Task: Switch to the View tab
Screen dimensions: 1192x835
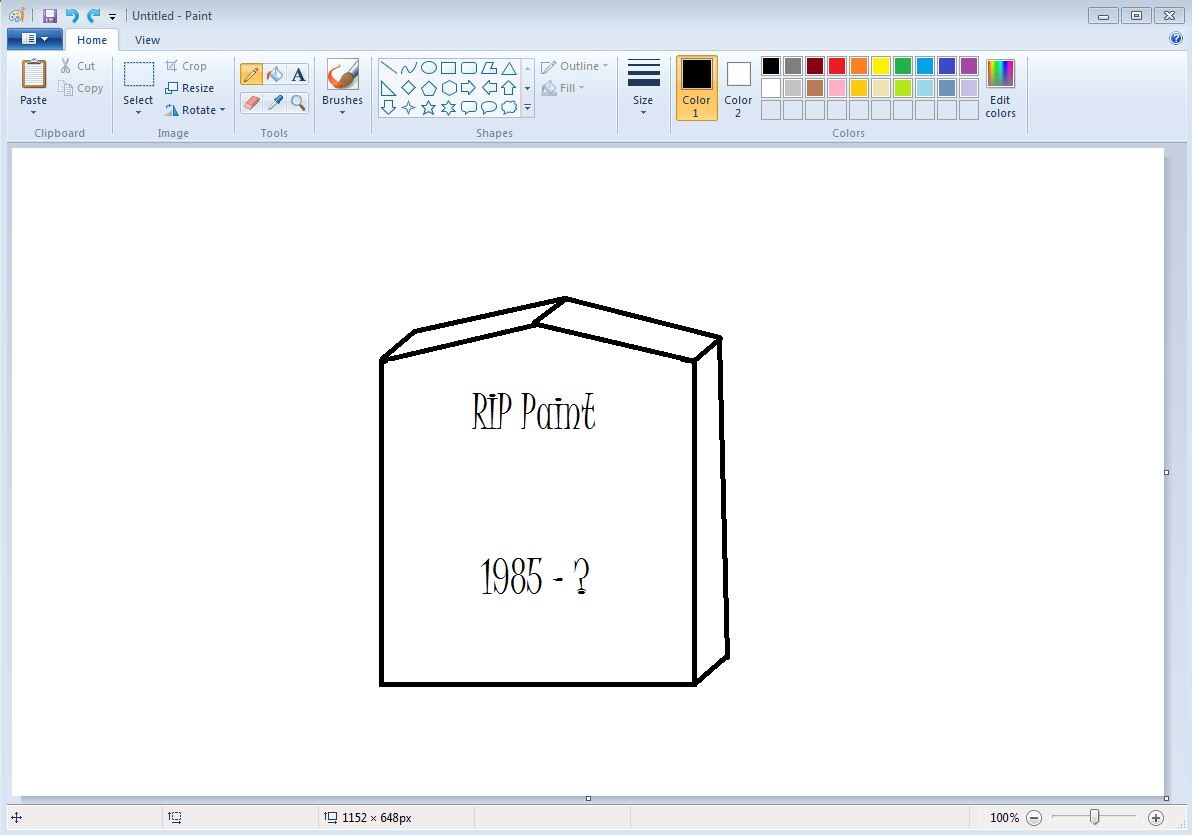Action: (147, 40)
